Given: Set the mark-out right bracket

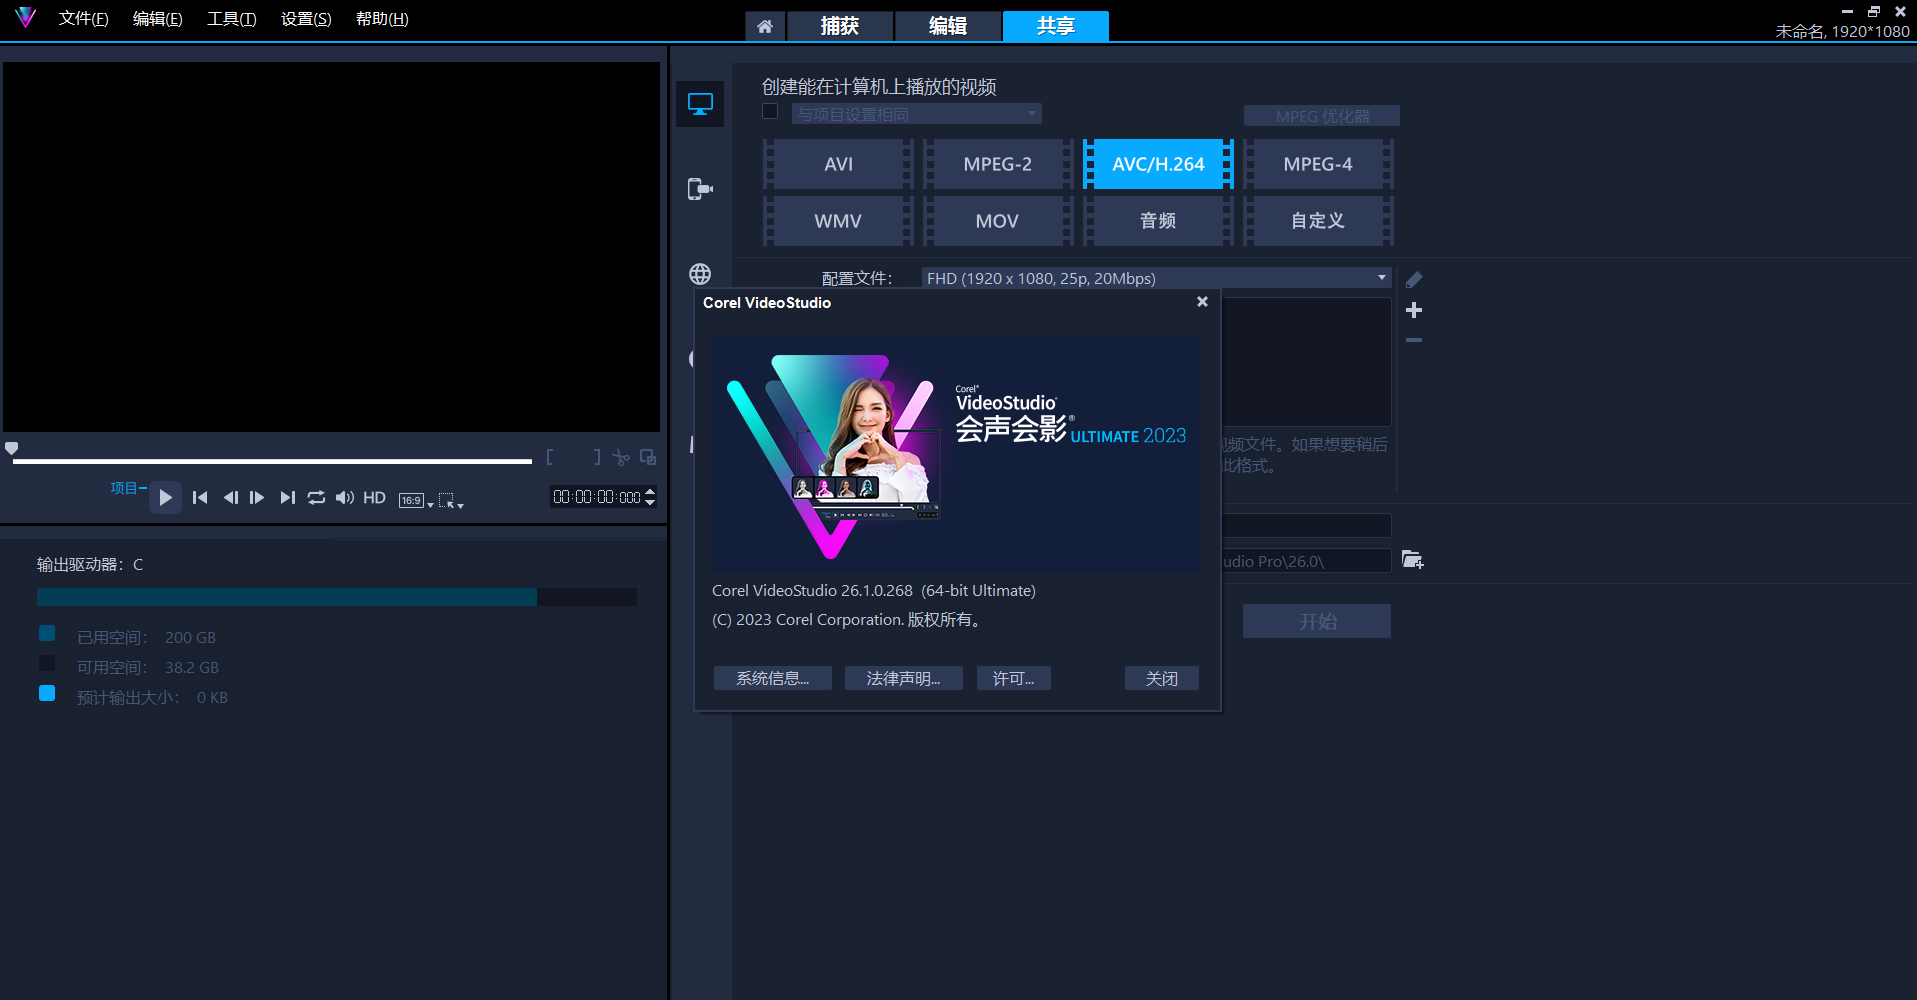Looking at the screenshot, I should pyautogui.click(x=597, y=457).
